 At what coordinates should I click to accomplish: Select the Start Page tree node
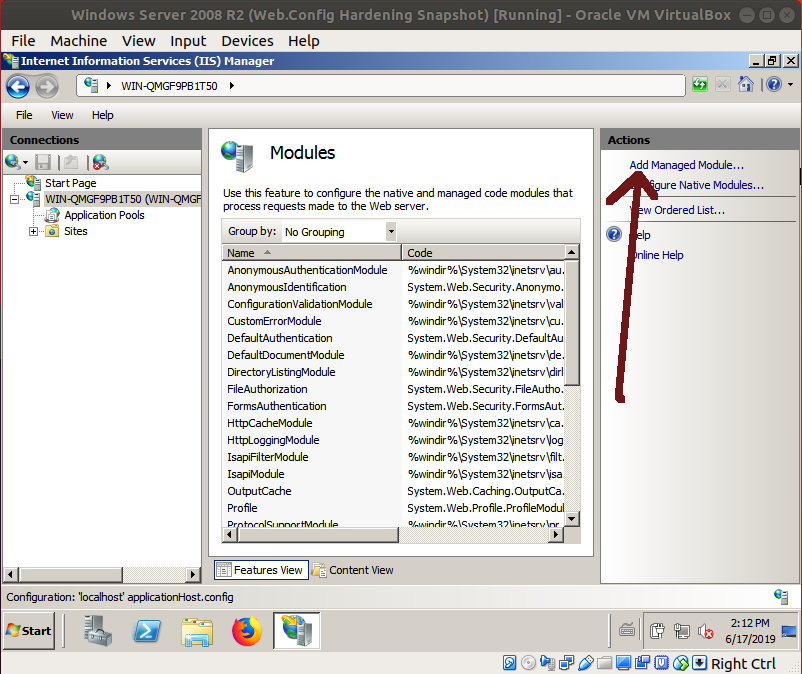point(71,183)
